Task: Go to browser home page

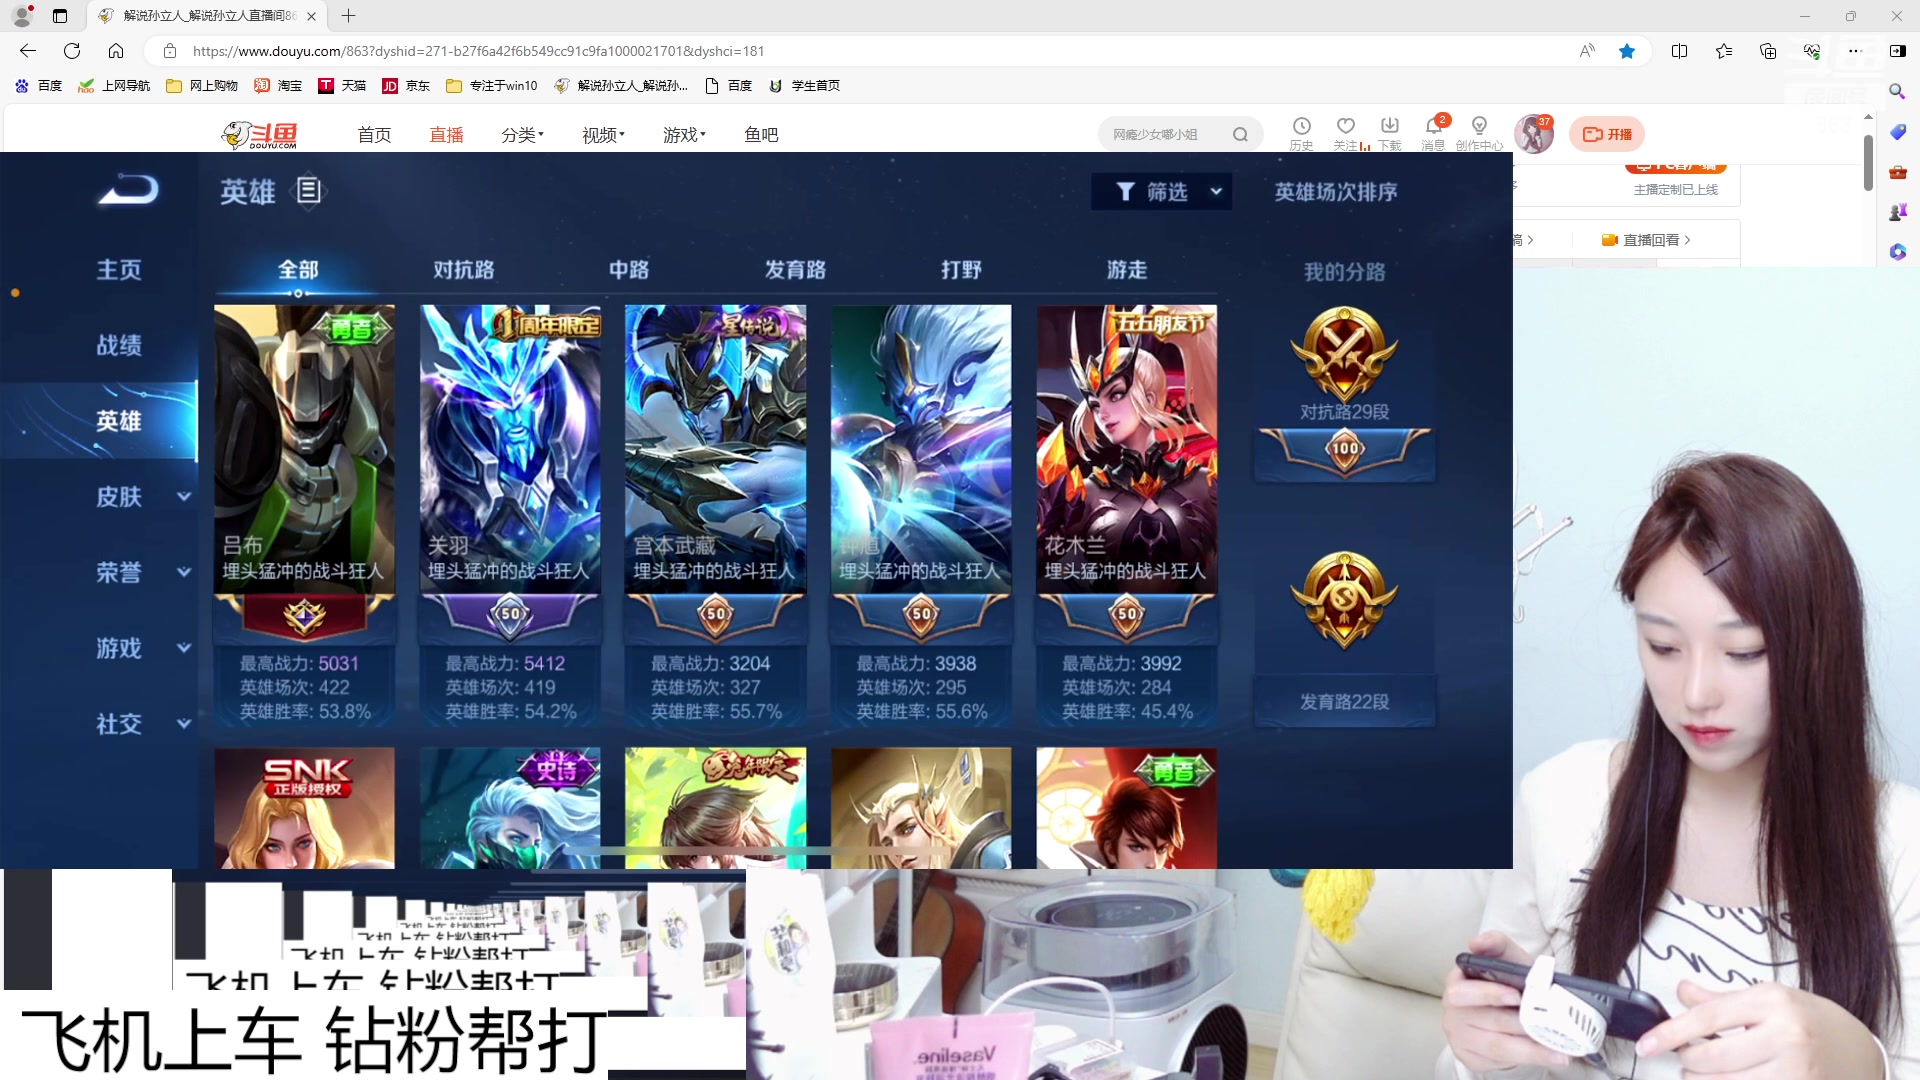Action: click(x=116, y=51)
